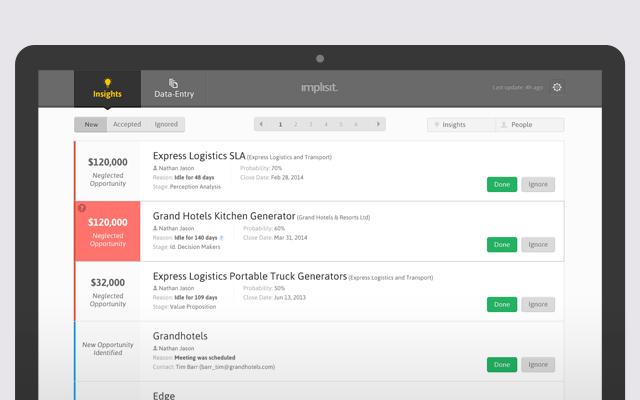Click person icon in Kitchen Generator row

(155, 228)
